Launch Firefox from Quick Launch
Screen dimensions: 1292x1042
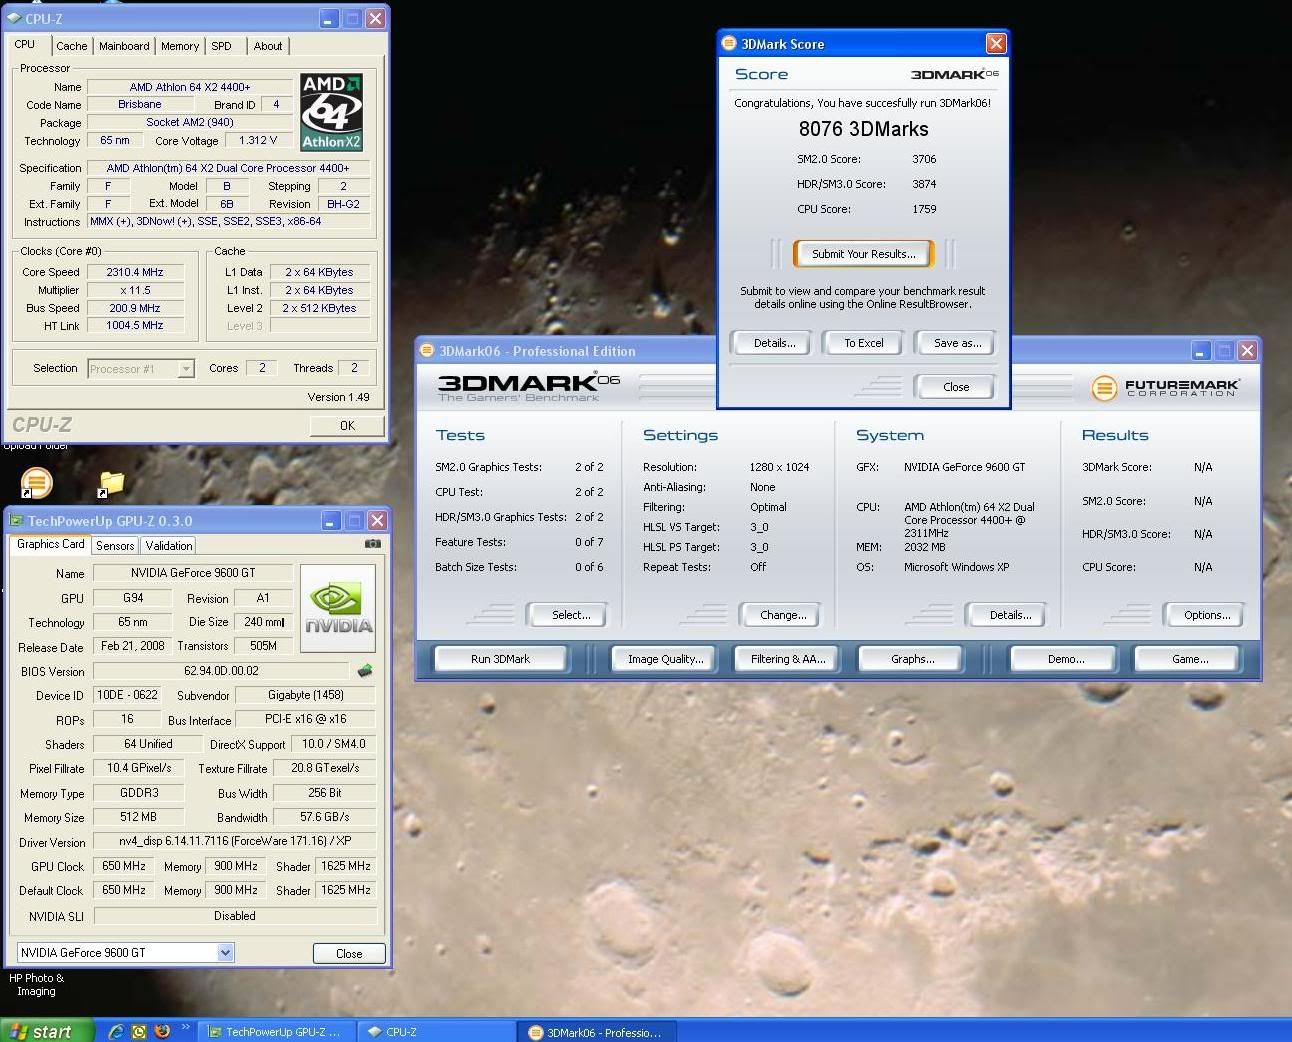click(x=162, y=1031)
